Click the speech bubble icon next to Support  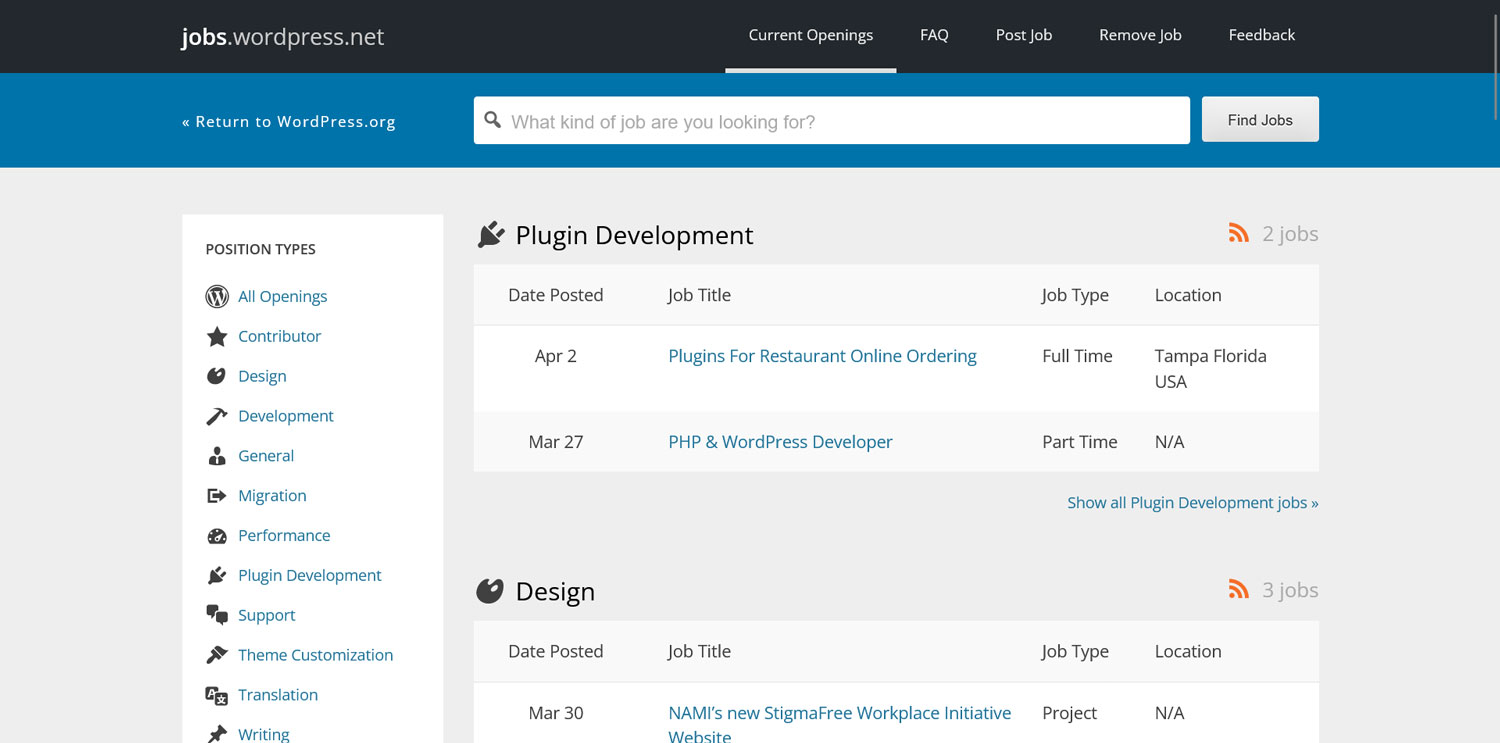[217, 615]
